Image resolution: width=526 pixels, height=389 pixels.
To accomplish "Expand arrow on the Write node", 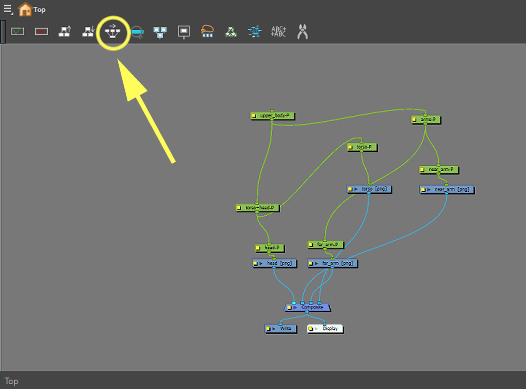I will pyautogui.click(x=273, y=329).
